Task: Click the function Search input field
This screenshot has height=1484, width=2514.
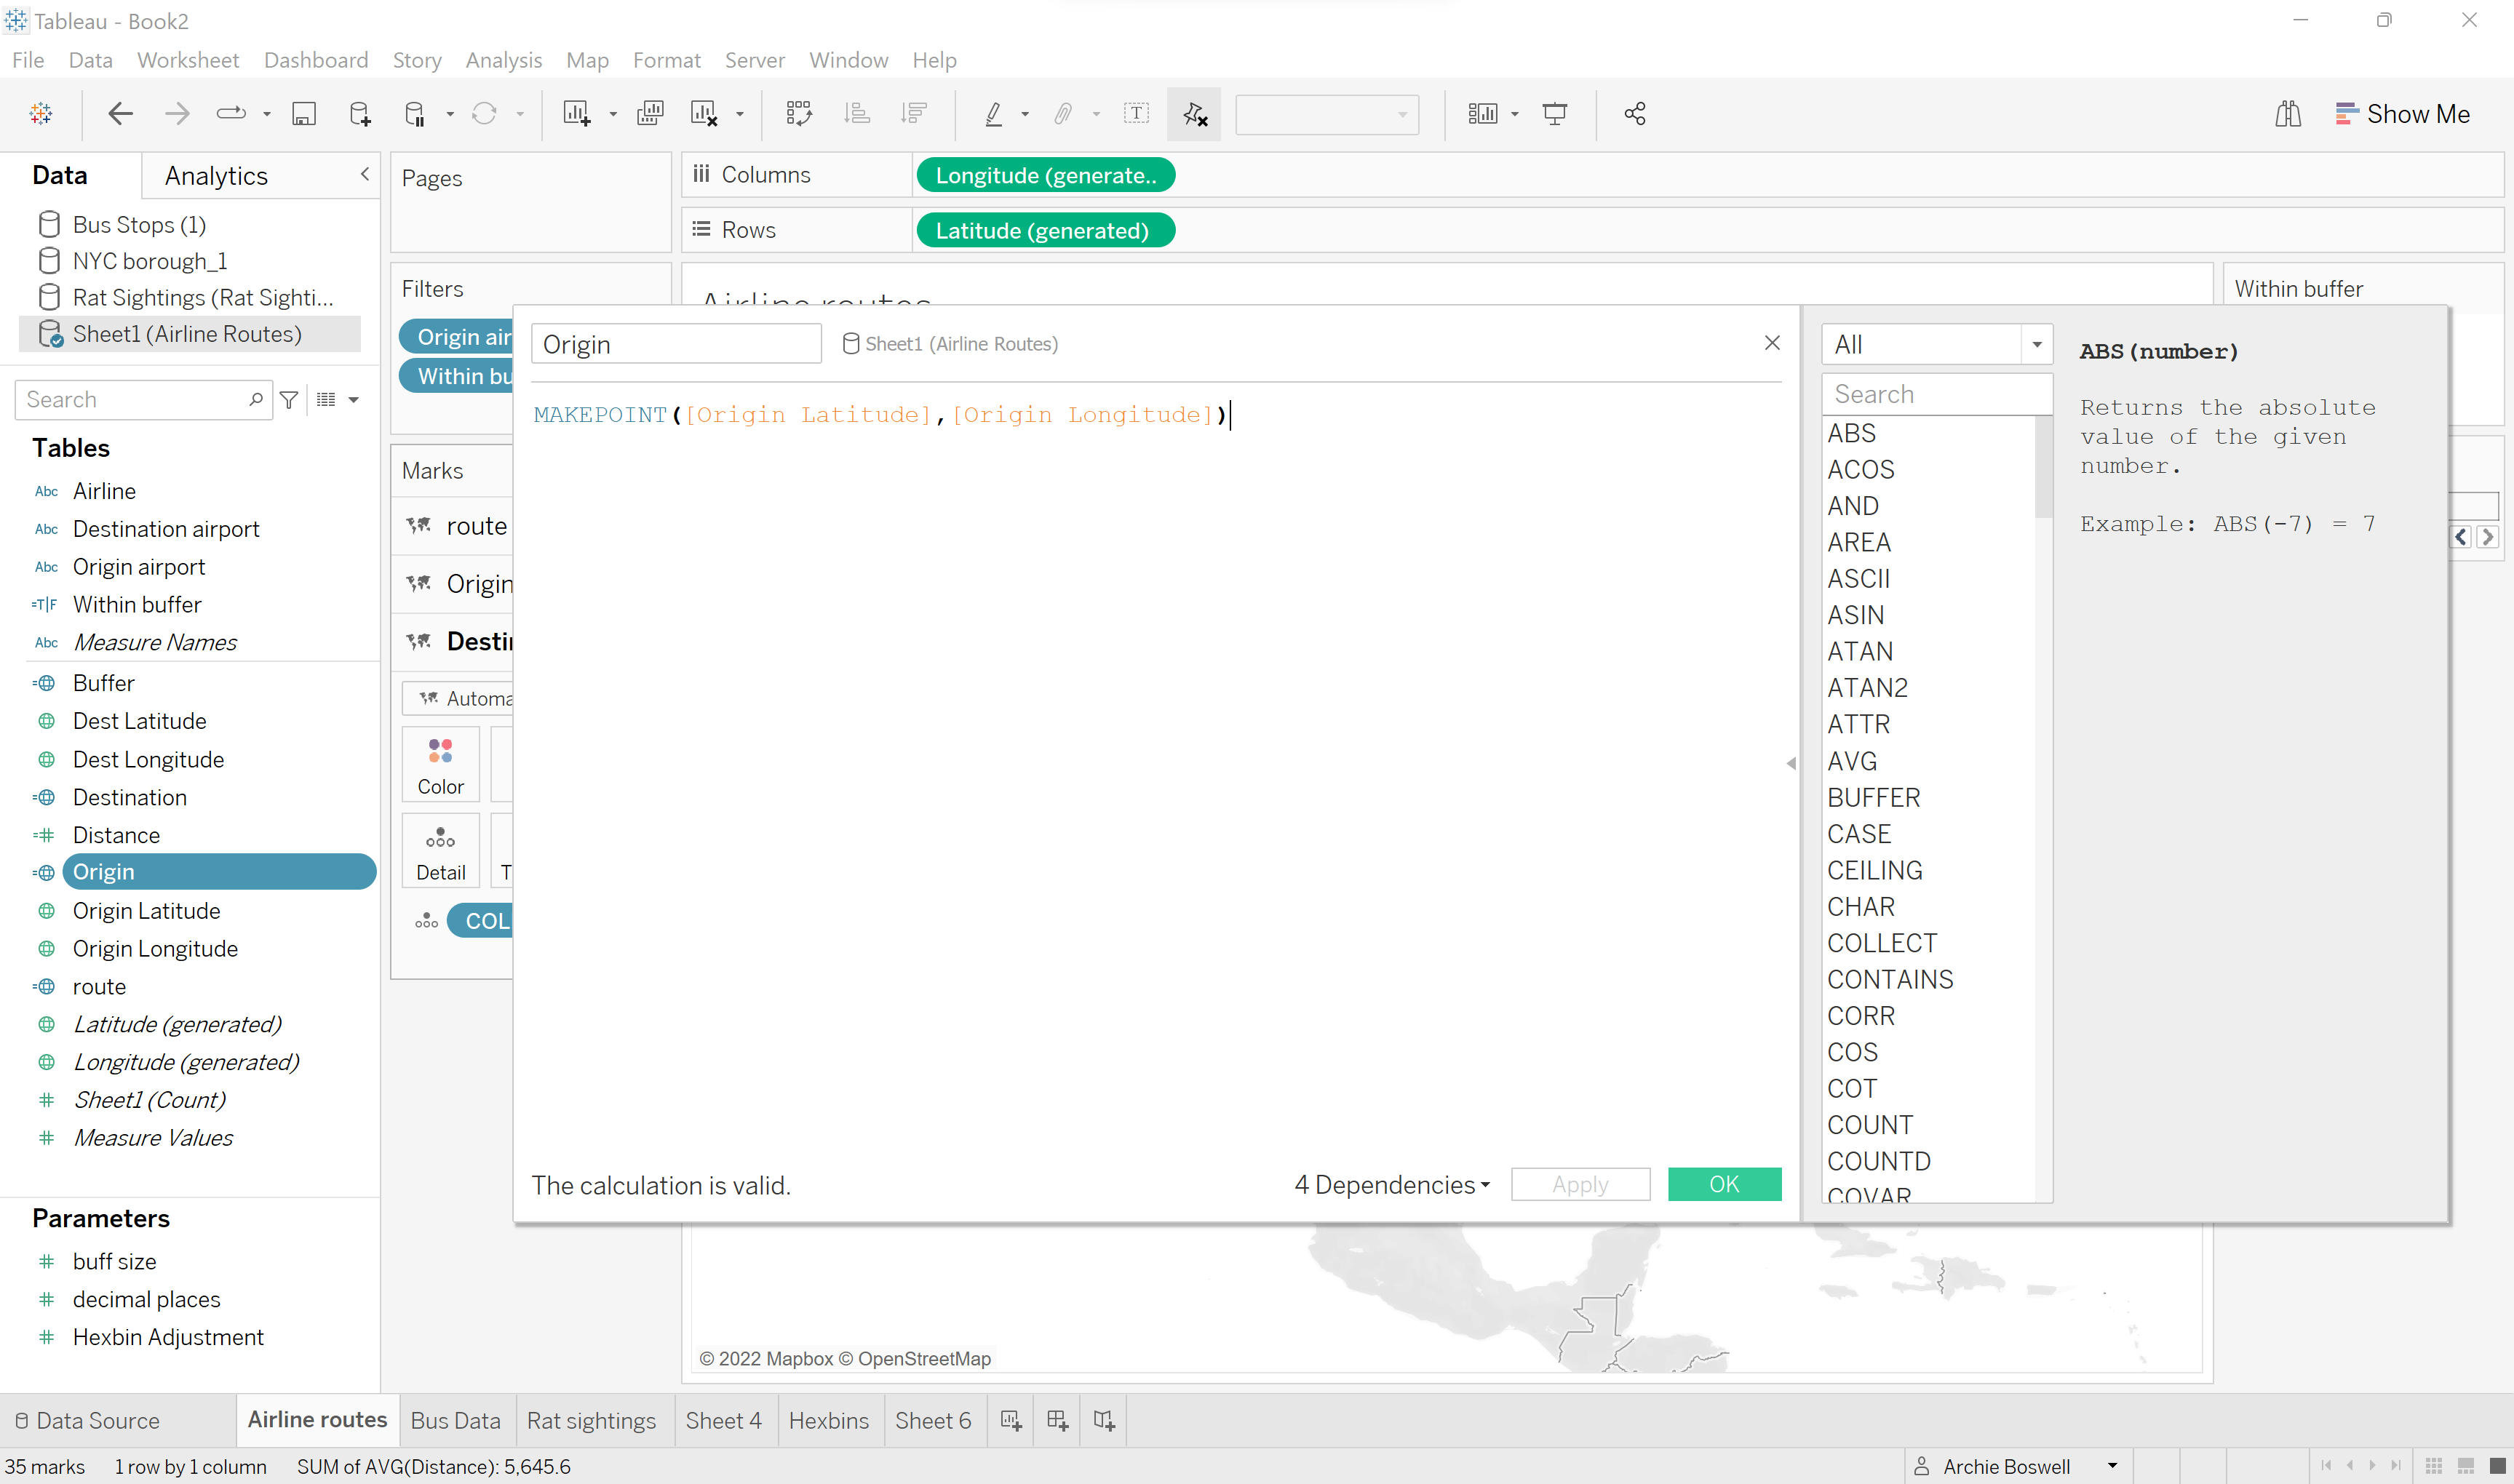Action: pos(1936,394)
